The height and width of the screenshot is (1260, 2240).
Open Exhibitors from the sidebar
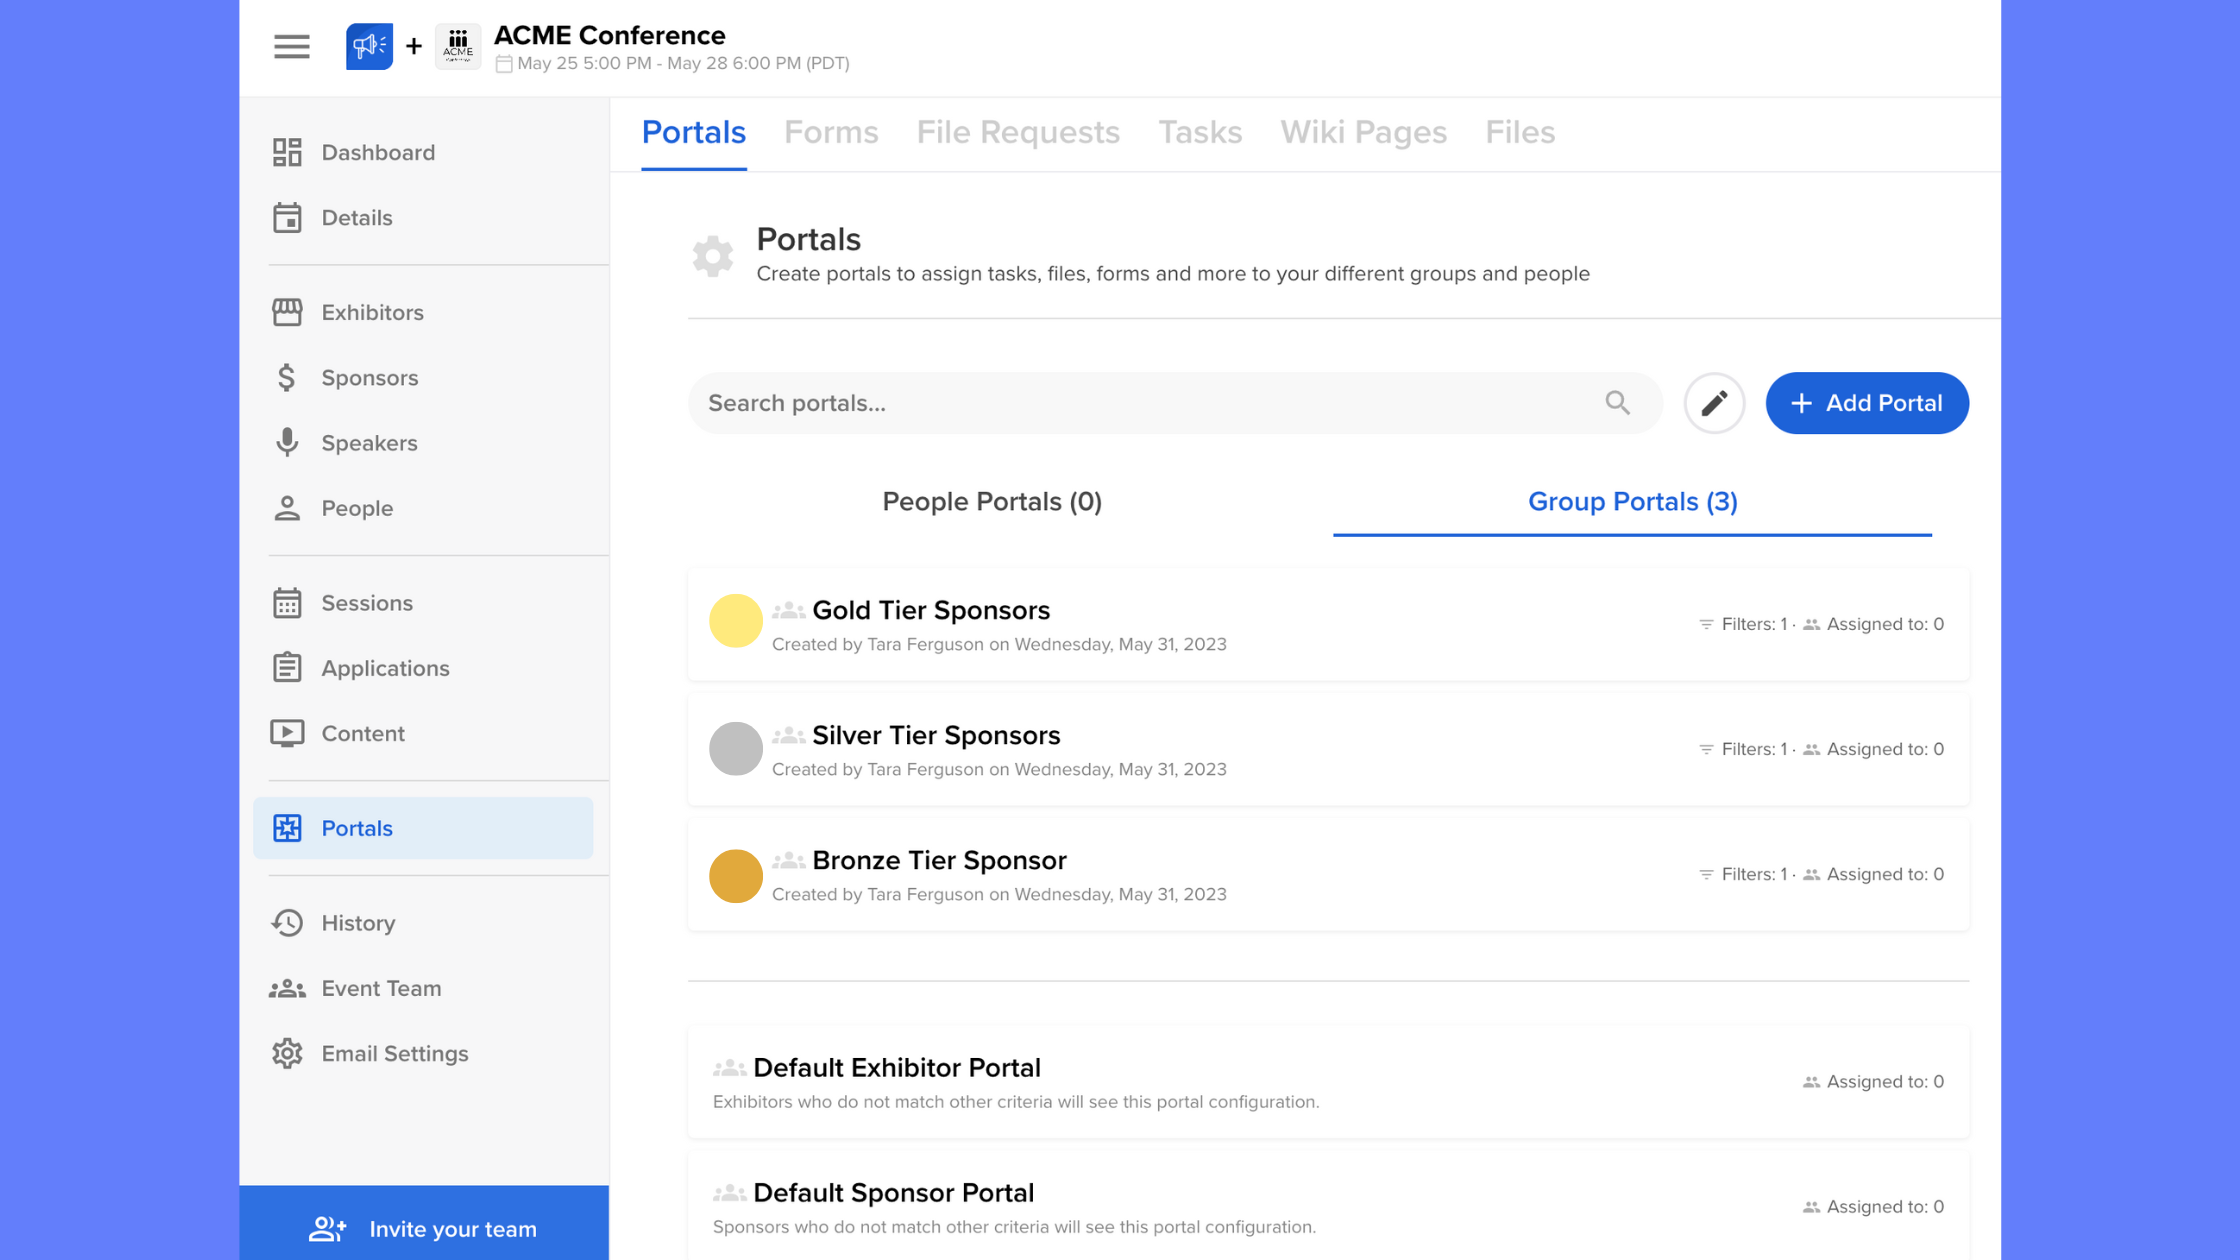click(x=371, y=312)
